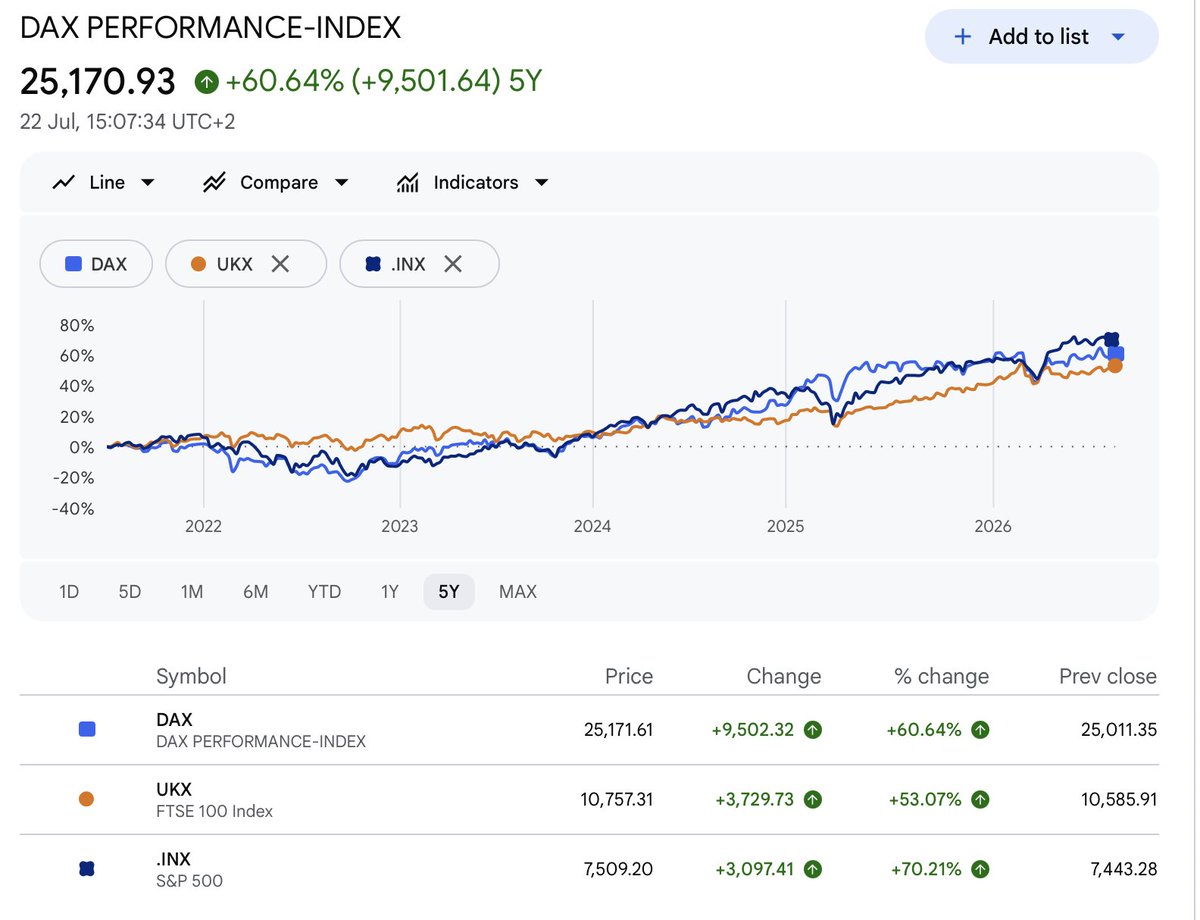Click the blue DAX color square in the chip
The width and height of the screenshot is (1200, 920).
point(73,264)
